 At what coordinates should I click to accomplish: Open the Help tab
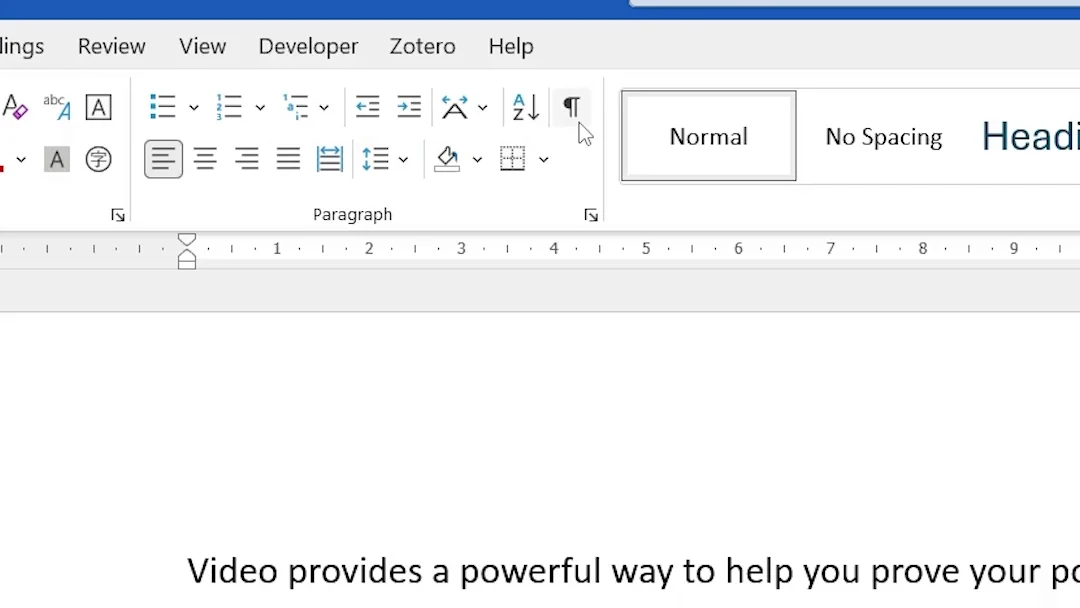pos(511,46)
